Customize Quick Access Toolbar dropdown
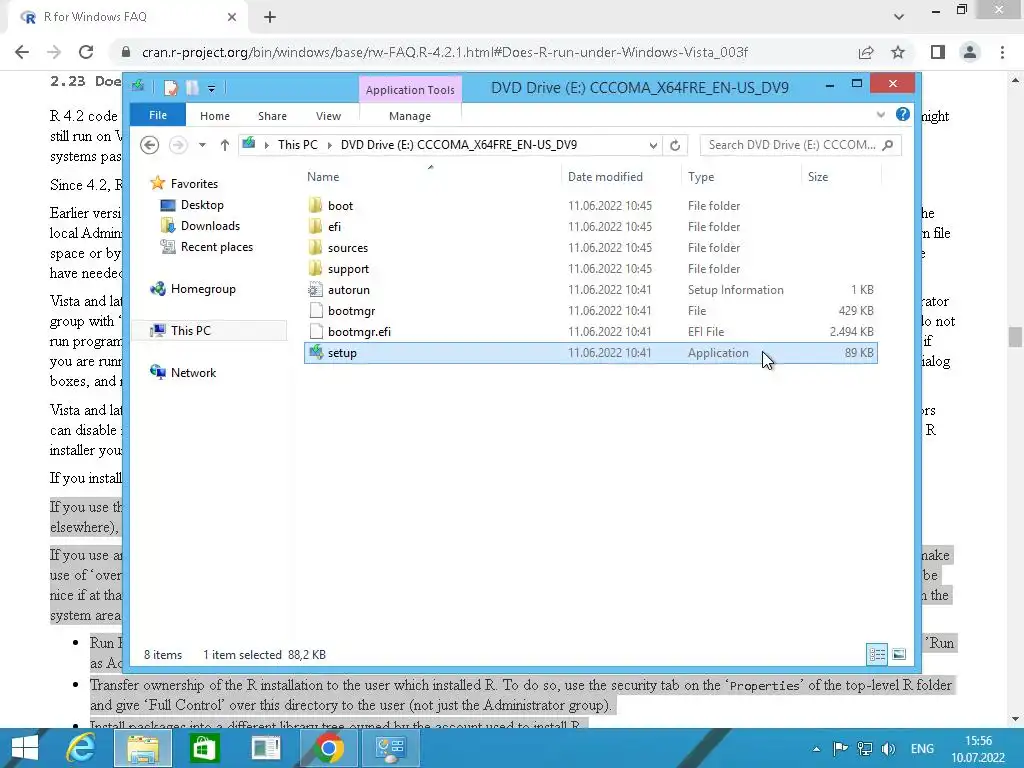1024x768 pixels. click(x=212, y=88)
